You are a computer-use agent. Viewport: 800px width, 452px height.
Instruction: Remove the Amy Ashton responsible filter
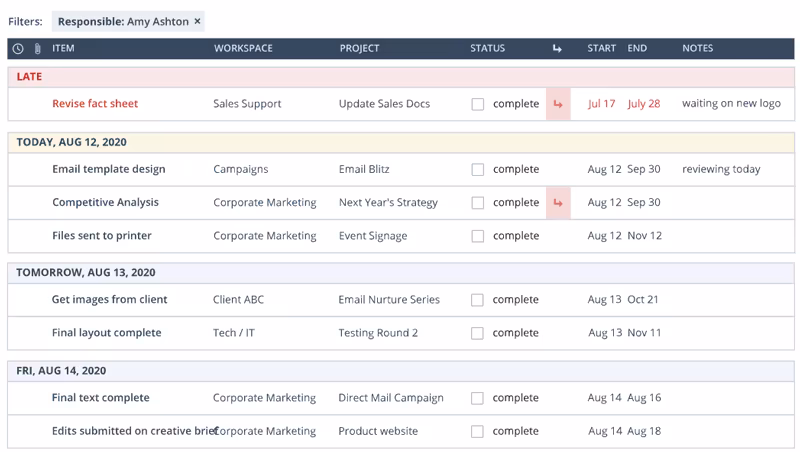point(197,21)
